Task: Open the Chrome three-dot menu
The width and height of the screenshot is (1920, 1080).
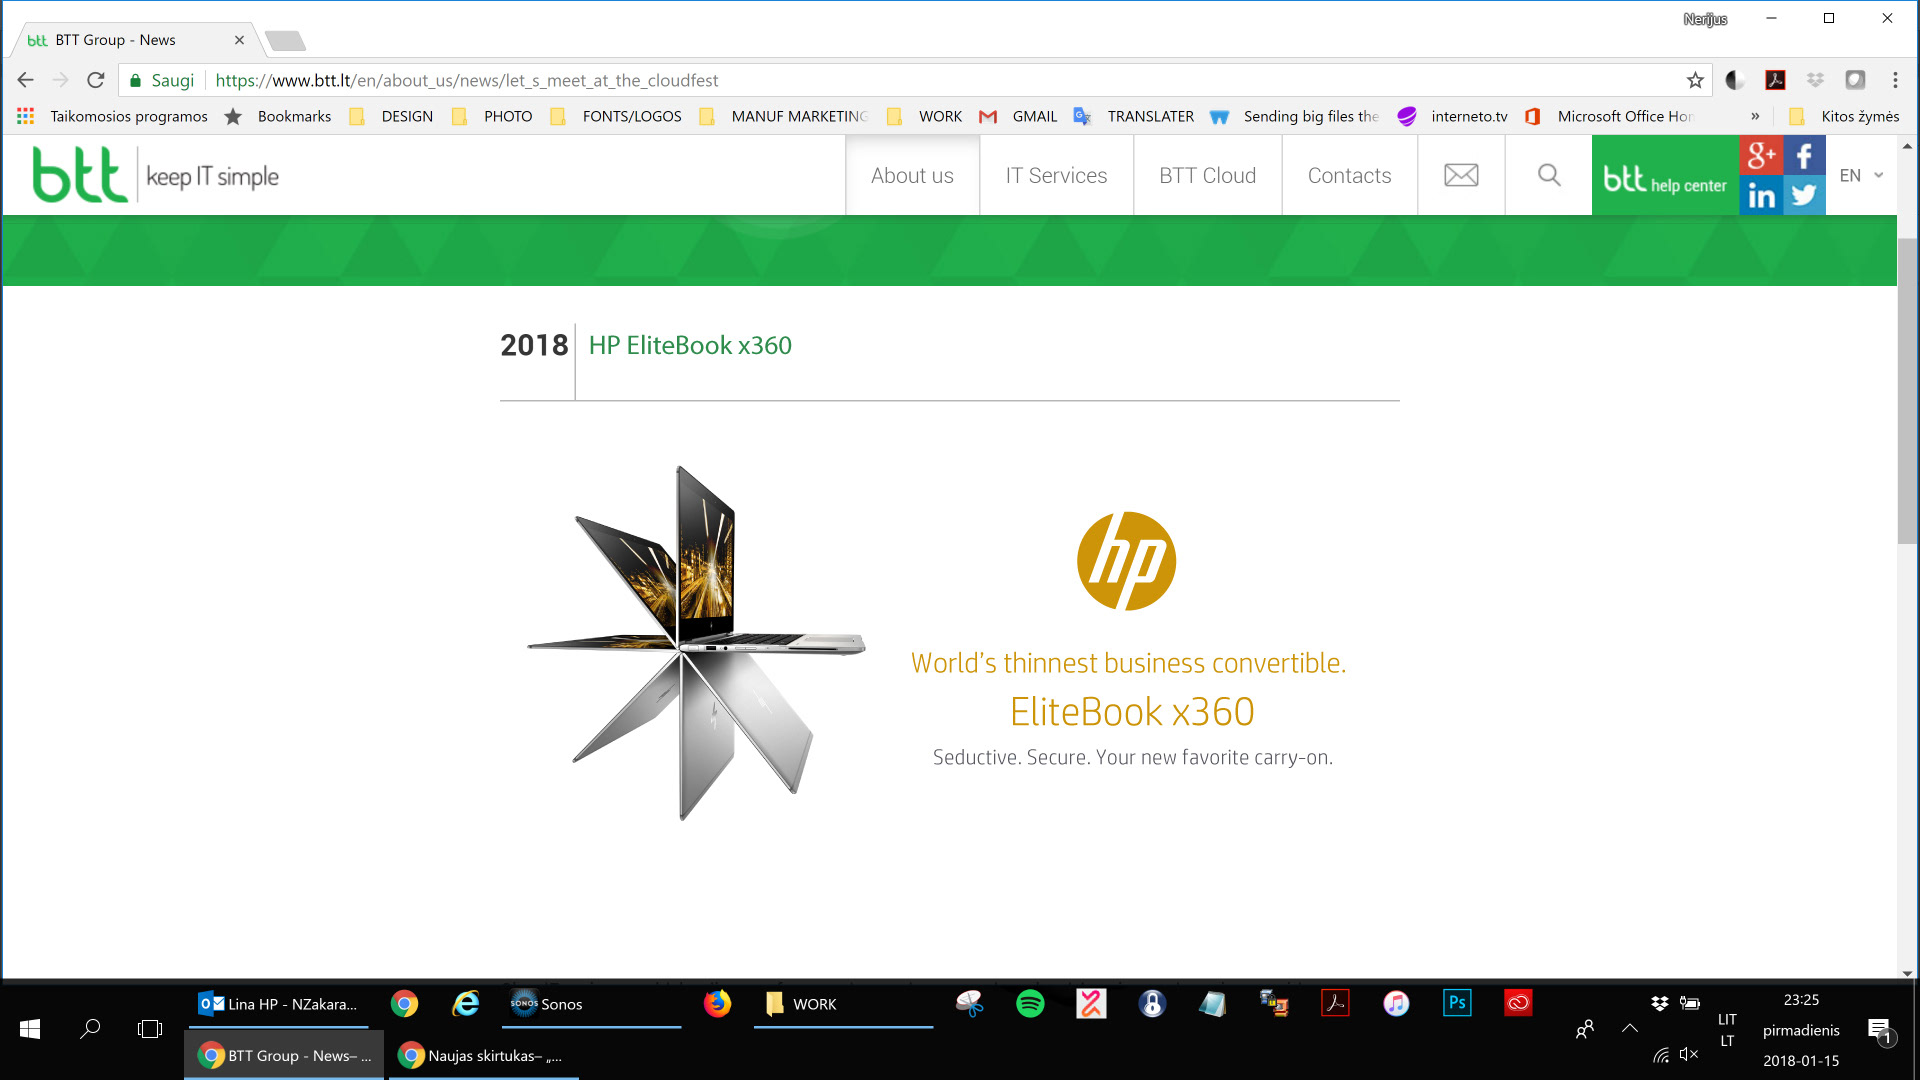Action: (1895, 80)
